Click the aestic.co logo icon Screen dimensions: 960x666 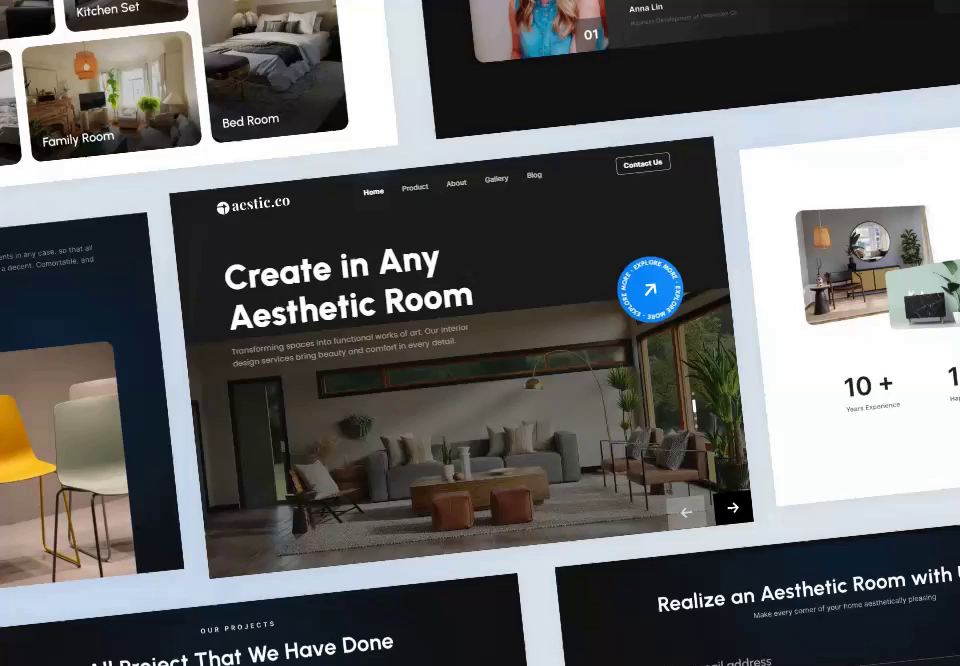221,206
